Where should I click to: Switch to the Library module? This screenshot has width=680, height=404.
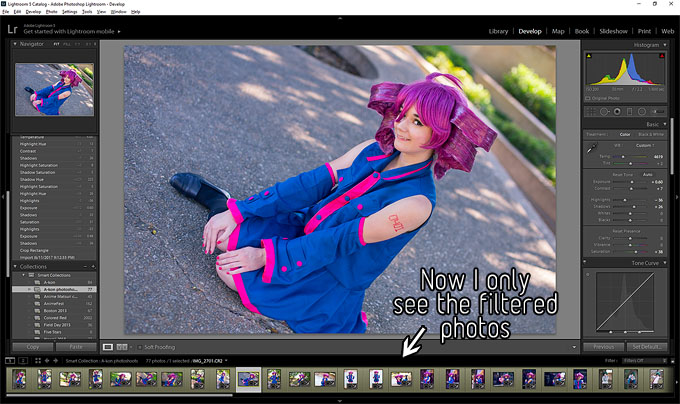click(x=497, y=31)
